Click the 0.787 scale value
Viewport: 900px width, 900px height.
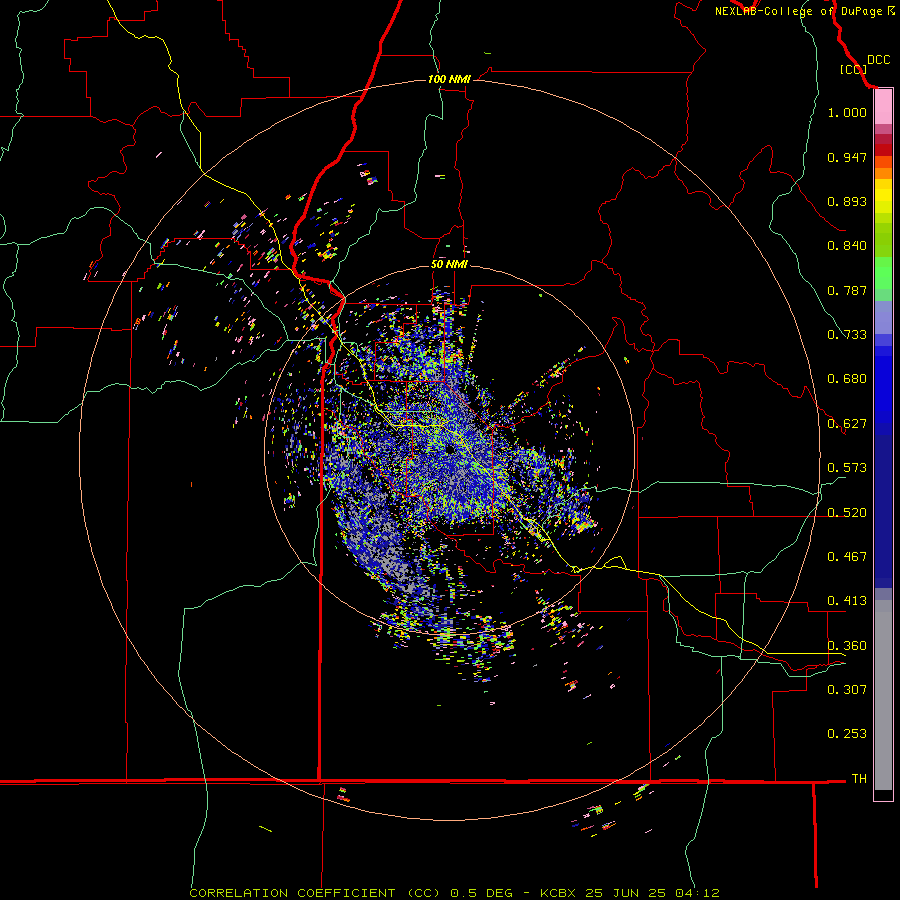pyautogui.click(x=847, y=290)
